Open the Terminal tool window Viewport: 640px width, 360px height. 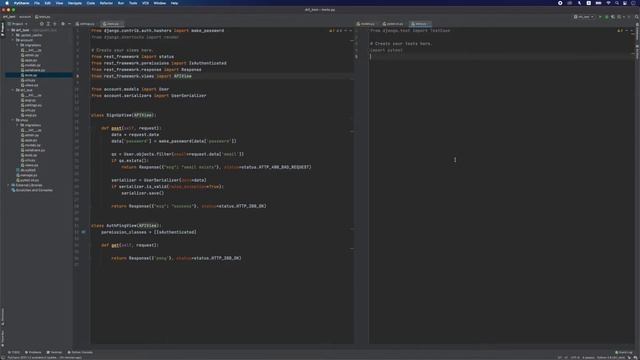(54, 352)
